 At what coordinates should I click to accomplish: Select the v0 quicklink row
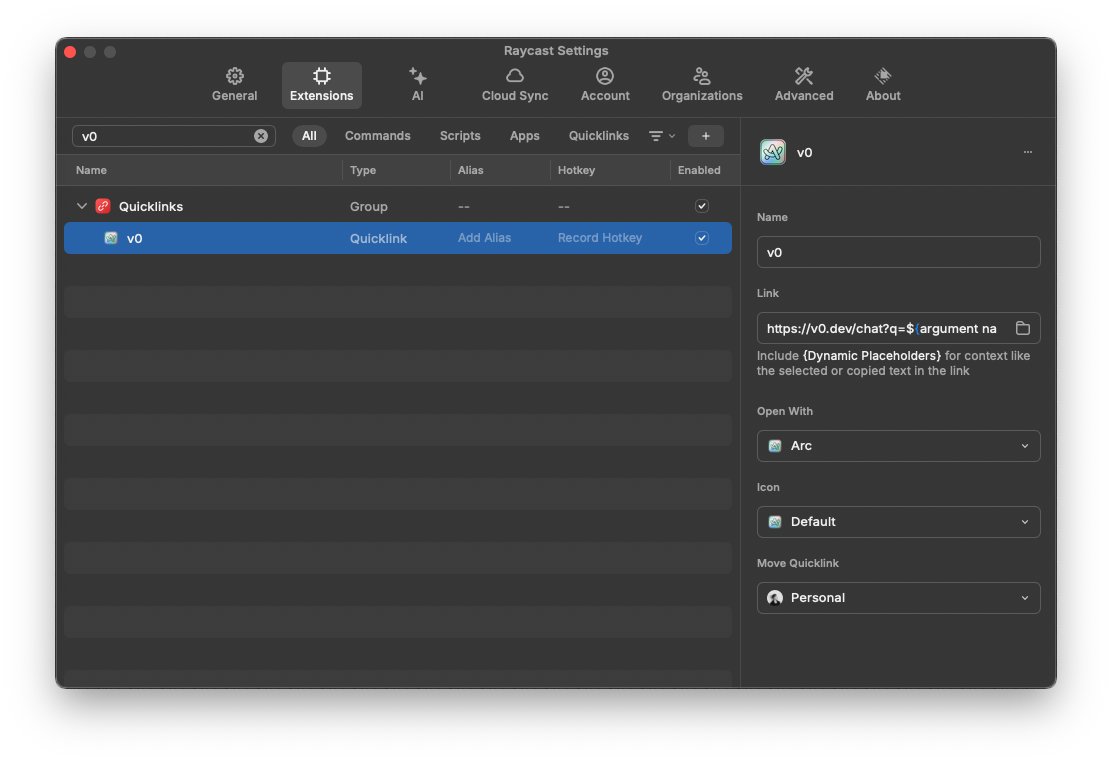click(398, 238)
